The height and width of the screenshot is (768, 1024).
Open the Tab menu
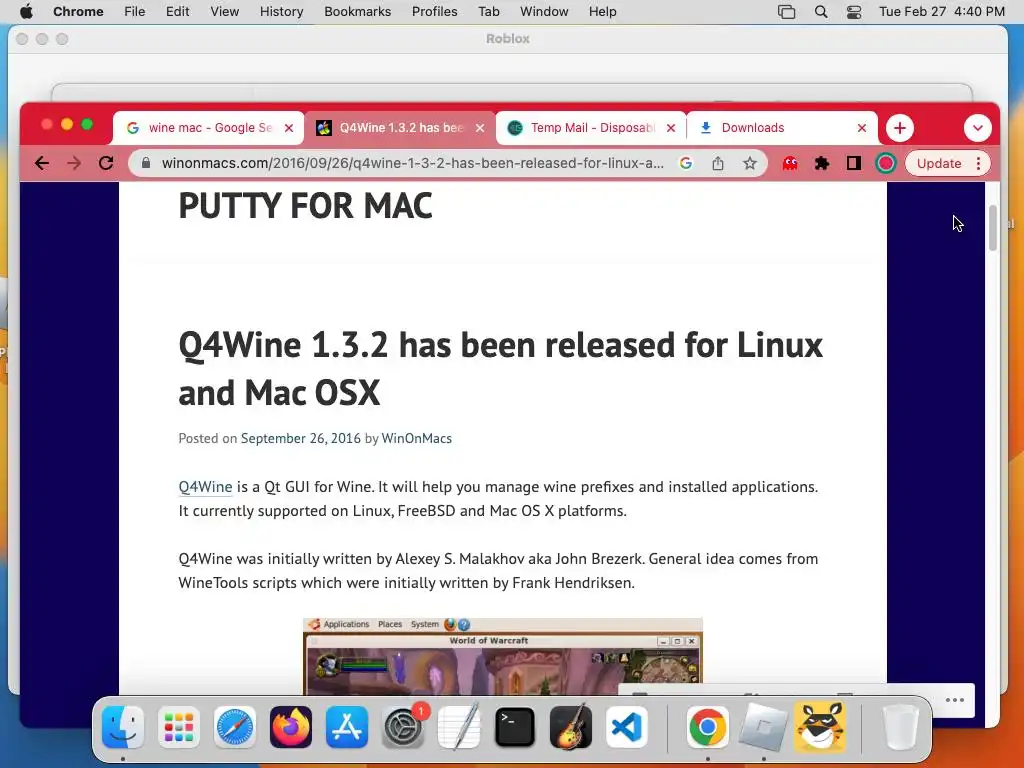tap(488, 12)
